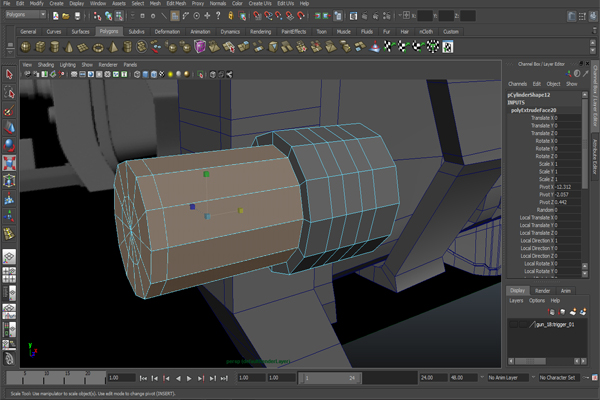The width and height of the screenshot is (600, 400).
Task: Collapse the polyExtrudeFace20 input node
Action: 533,110
